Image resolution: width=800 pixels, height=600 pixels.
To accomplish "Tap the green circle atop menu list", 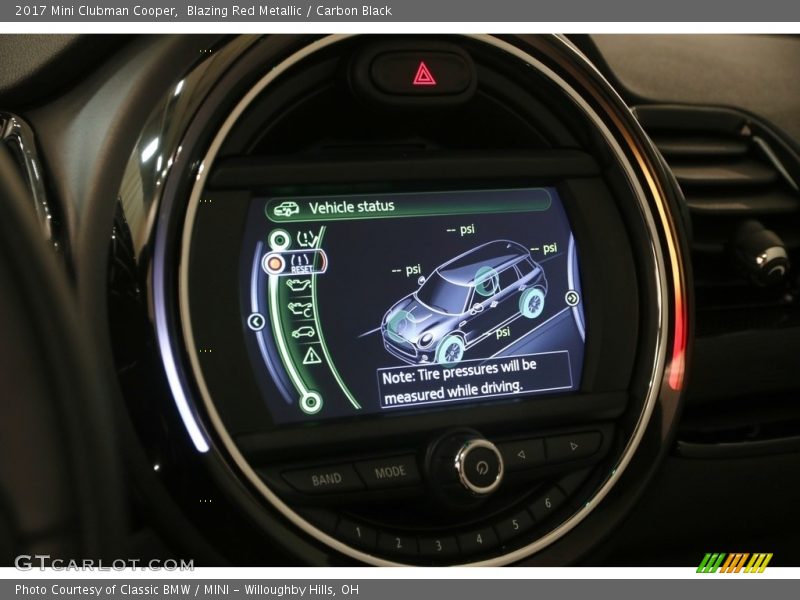I will pyautogui.click(x=279, y=239).
